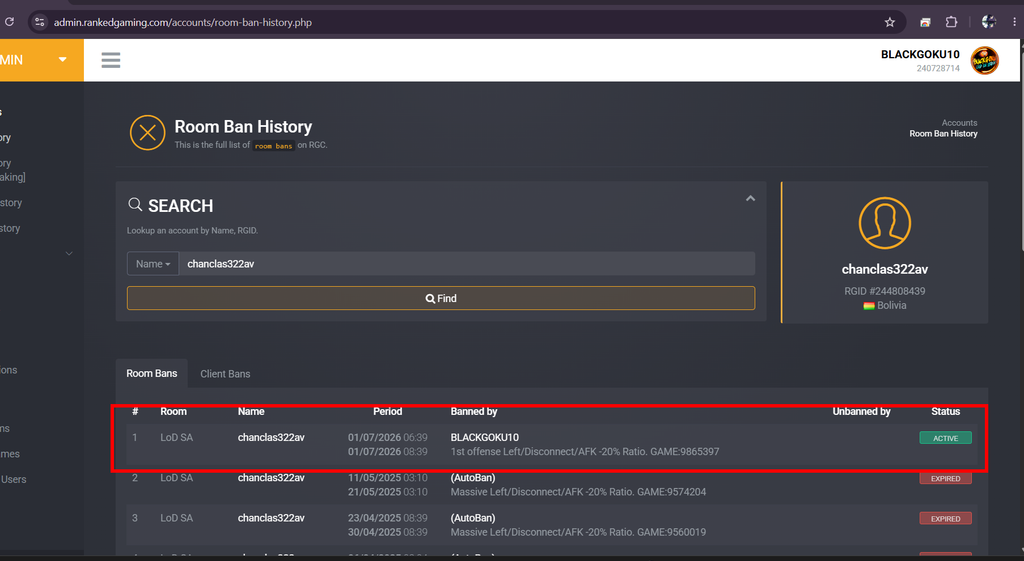
Task: Collapse the SEARCH panel chevron
Action: 750,199
